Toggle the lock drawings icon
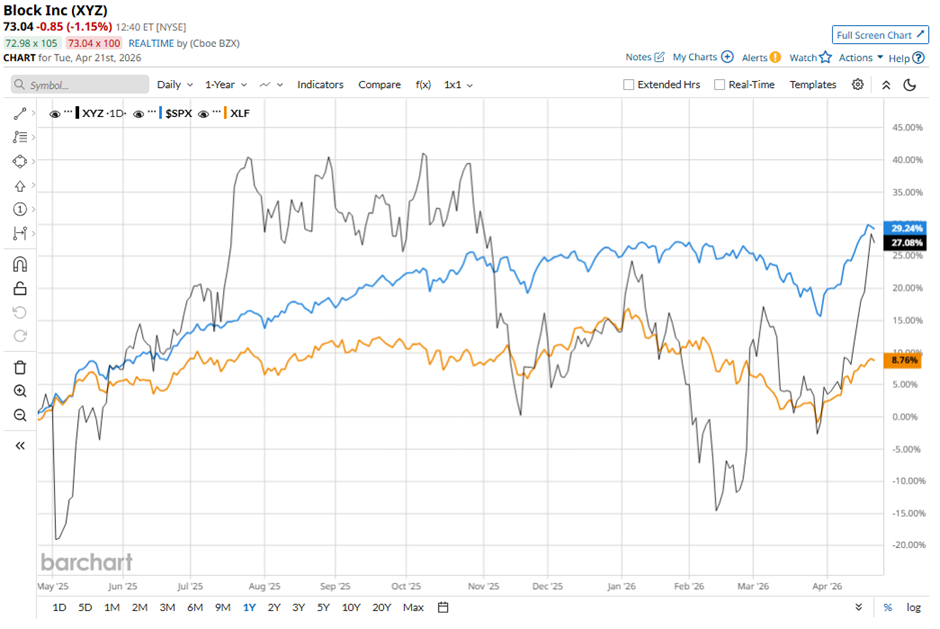The image size is (940, 629). (x=20, y=289)
